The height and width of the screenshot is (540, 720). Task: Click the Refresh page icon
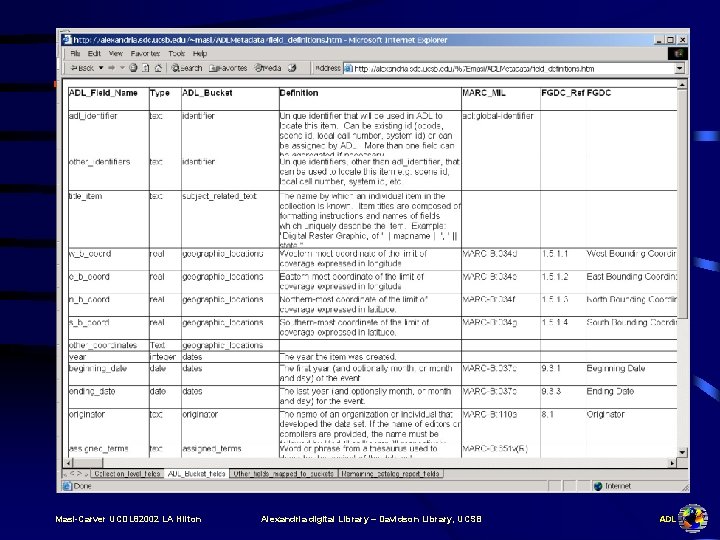click(x=146, y=68)
